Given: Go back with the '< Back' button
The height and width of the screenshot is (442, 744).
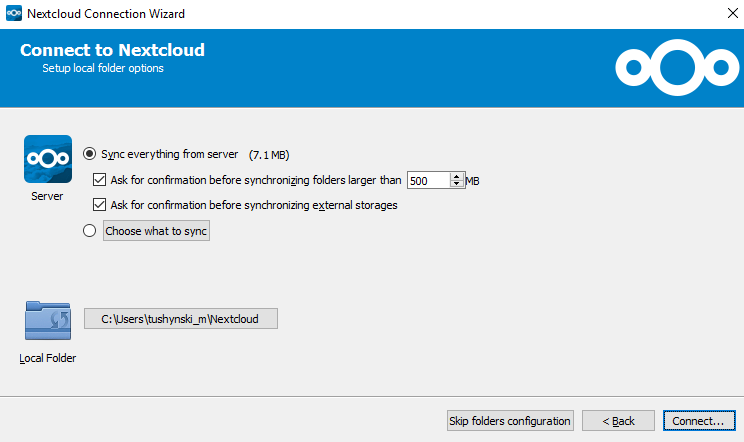Looking at the screenshot, I should tap(618, 421).
